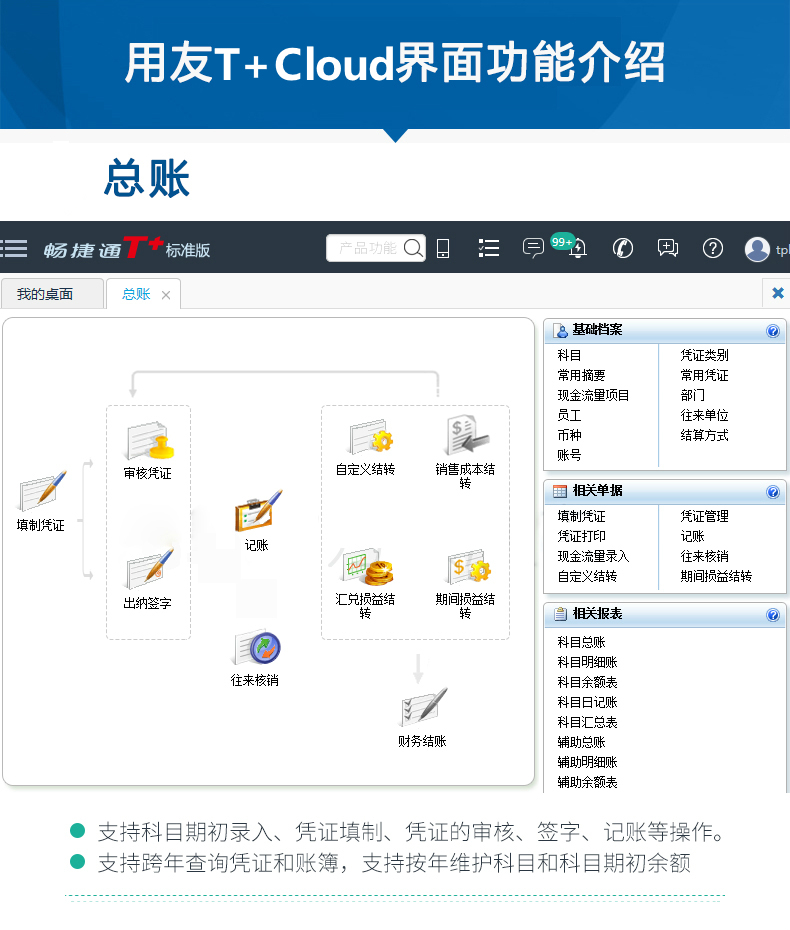Open 往来单位 link
Screen dimensions: 790x930
pyautogui.click(x=704, y=415)
